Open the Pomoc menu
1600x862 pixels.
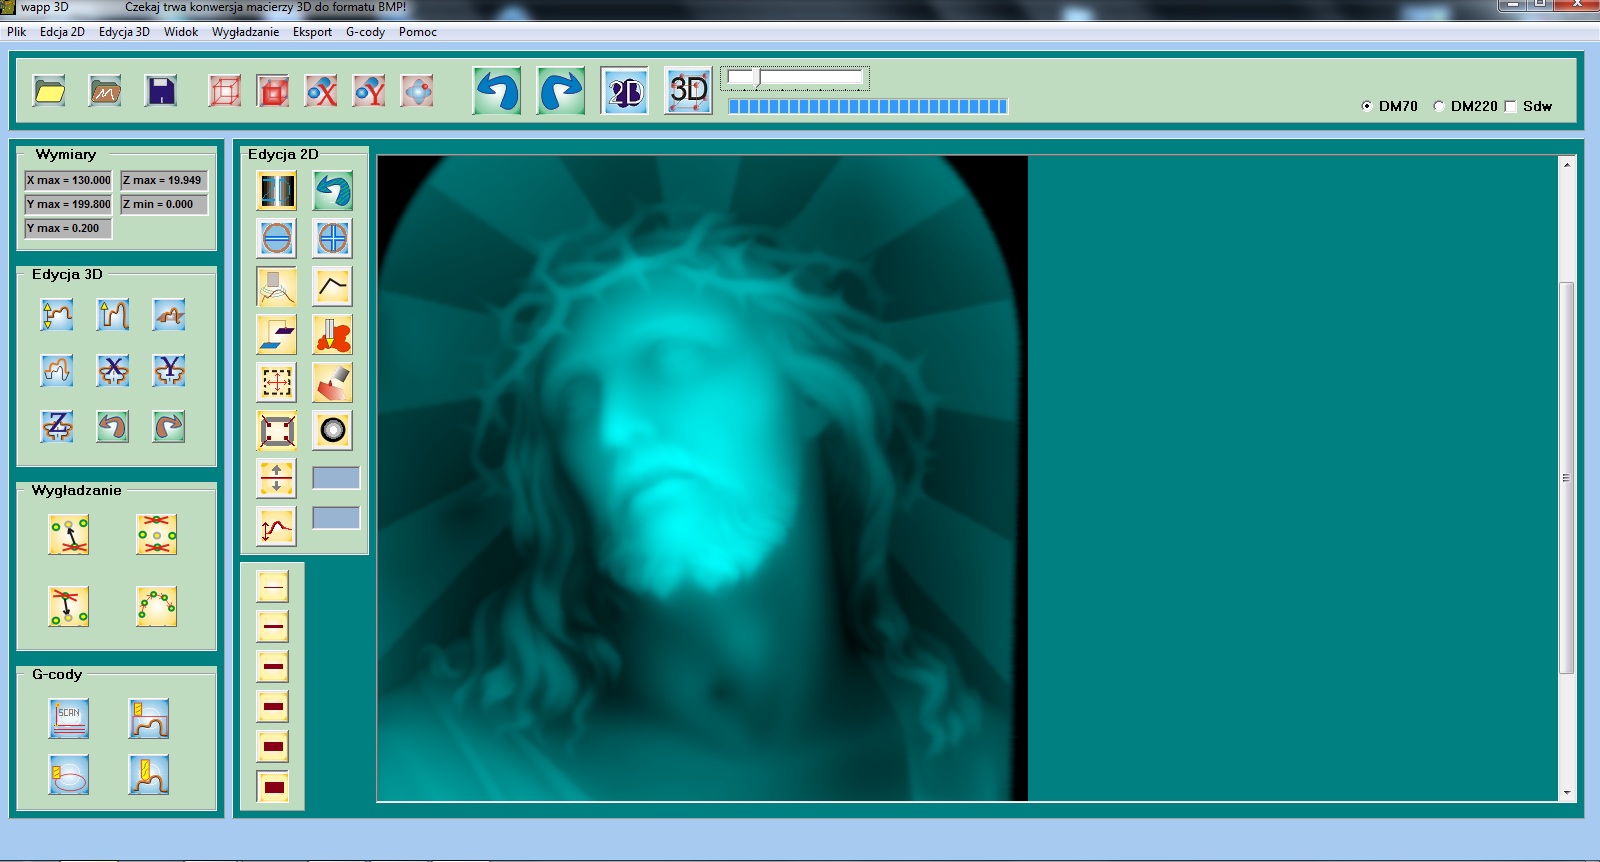[418, 32]
